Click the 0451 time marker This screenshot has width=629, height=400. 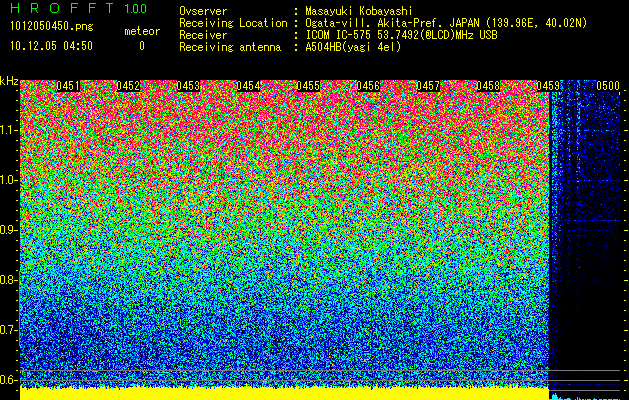tap(68, 86)
